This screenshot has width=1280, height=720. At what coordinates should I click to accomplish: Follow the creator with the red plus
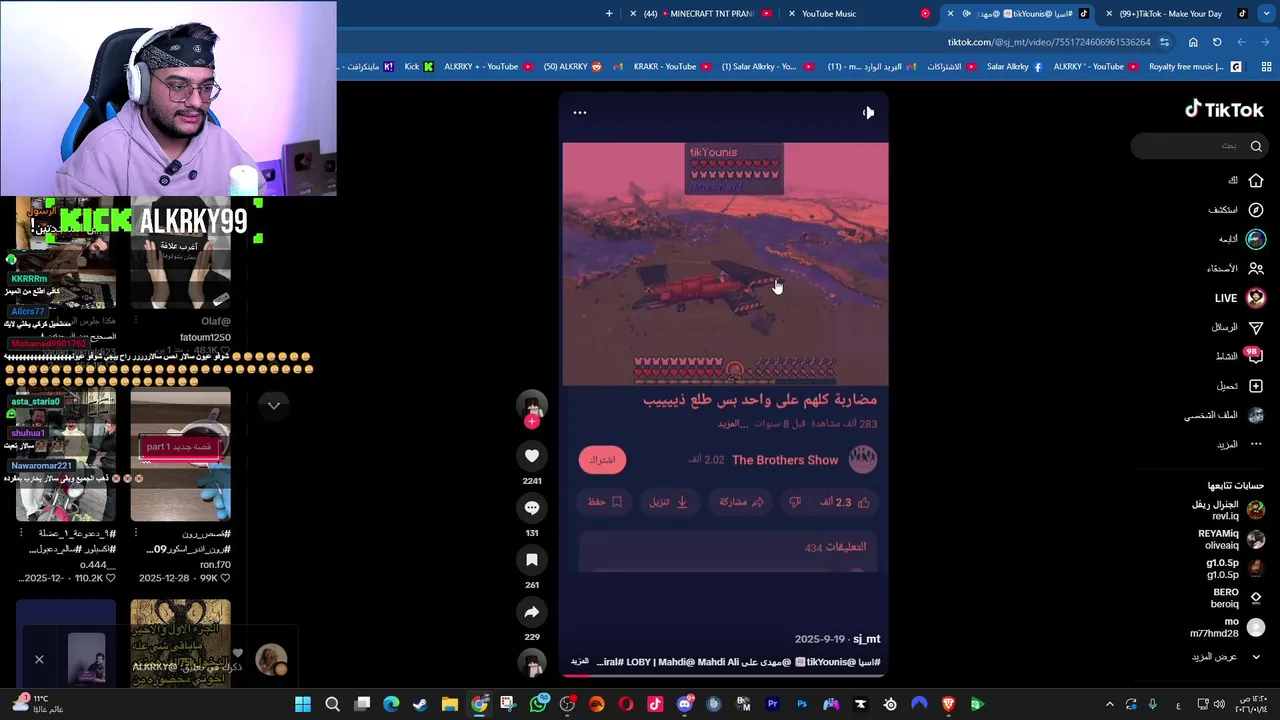pyautogui.click(x=532, y=422)
